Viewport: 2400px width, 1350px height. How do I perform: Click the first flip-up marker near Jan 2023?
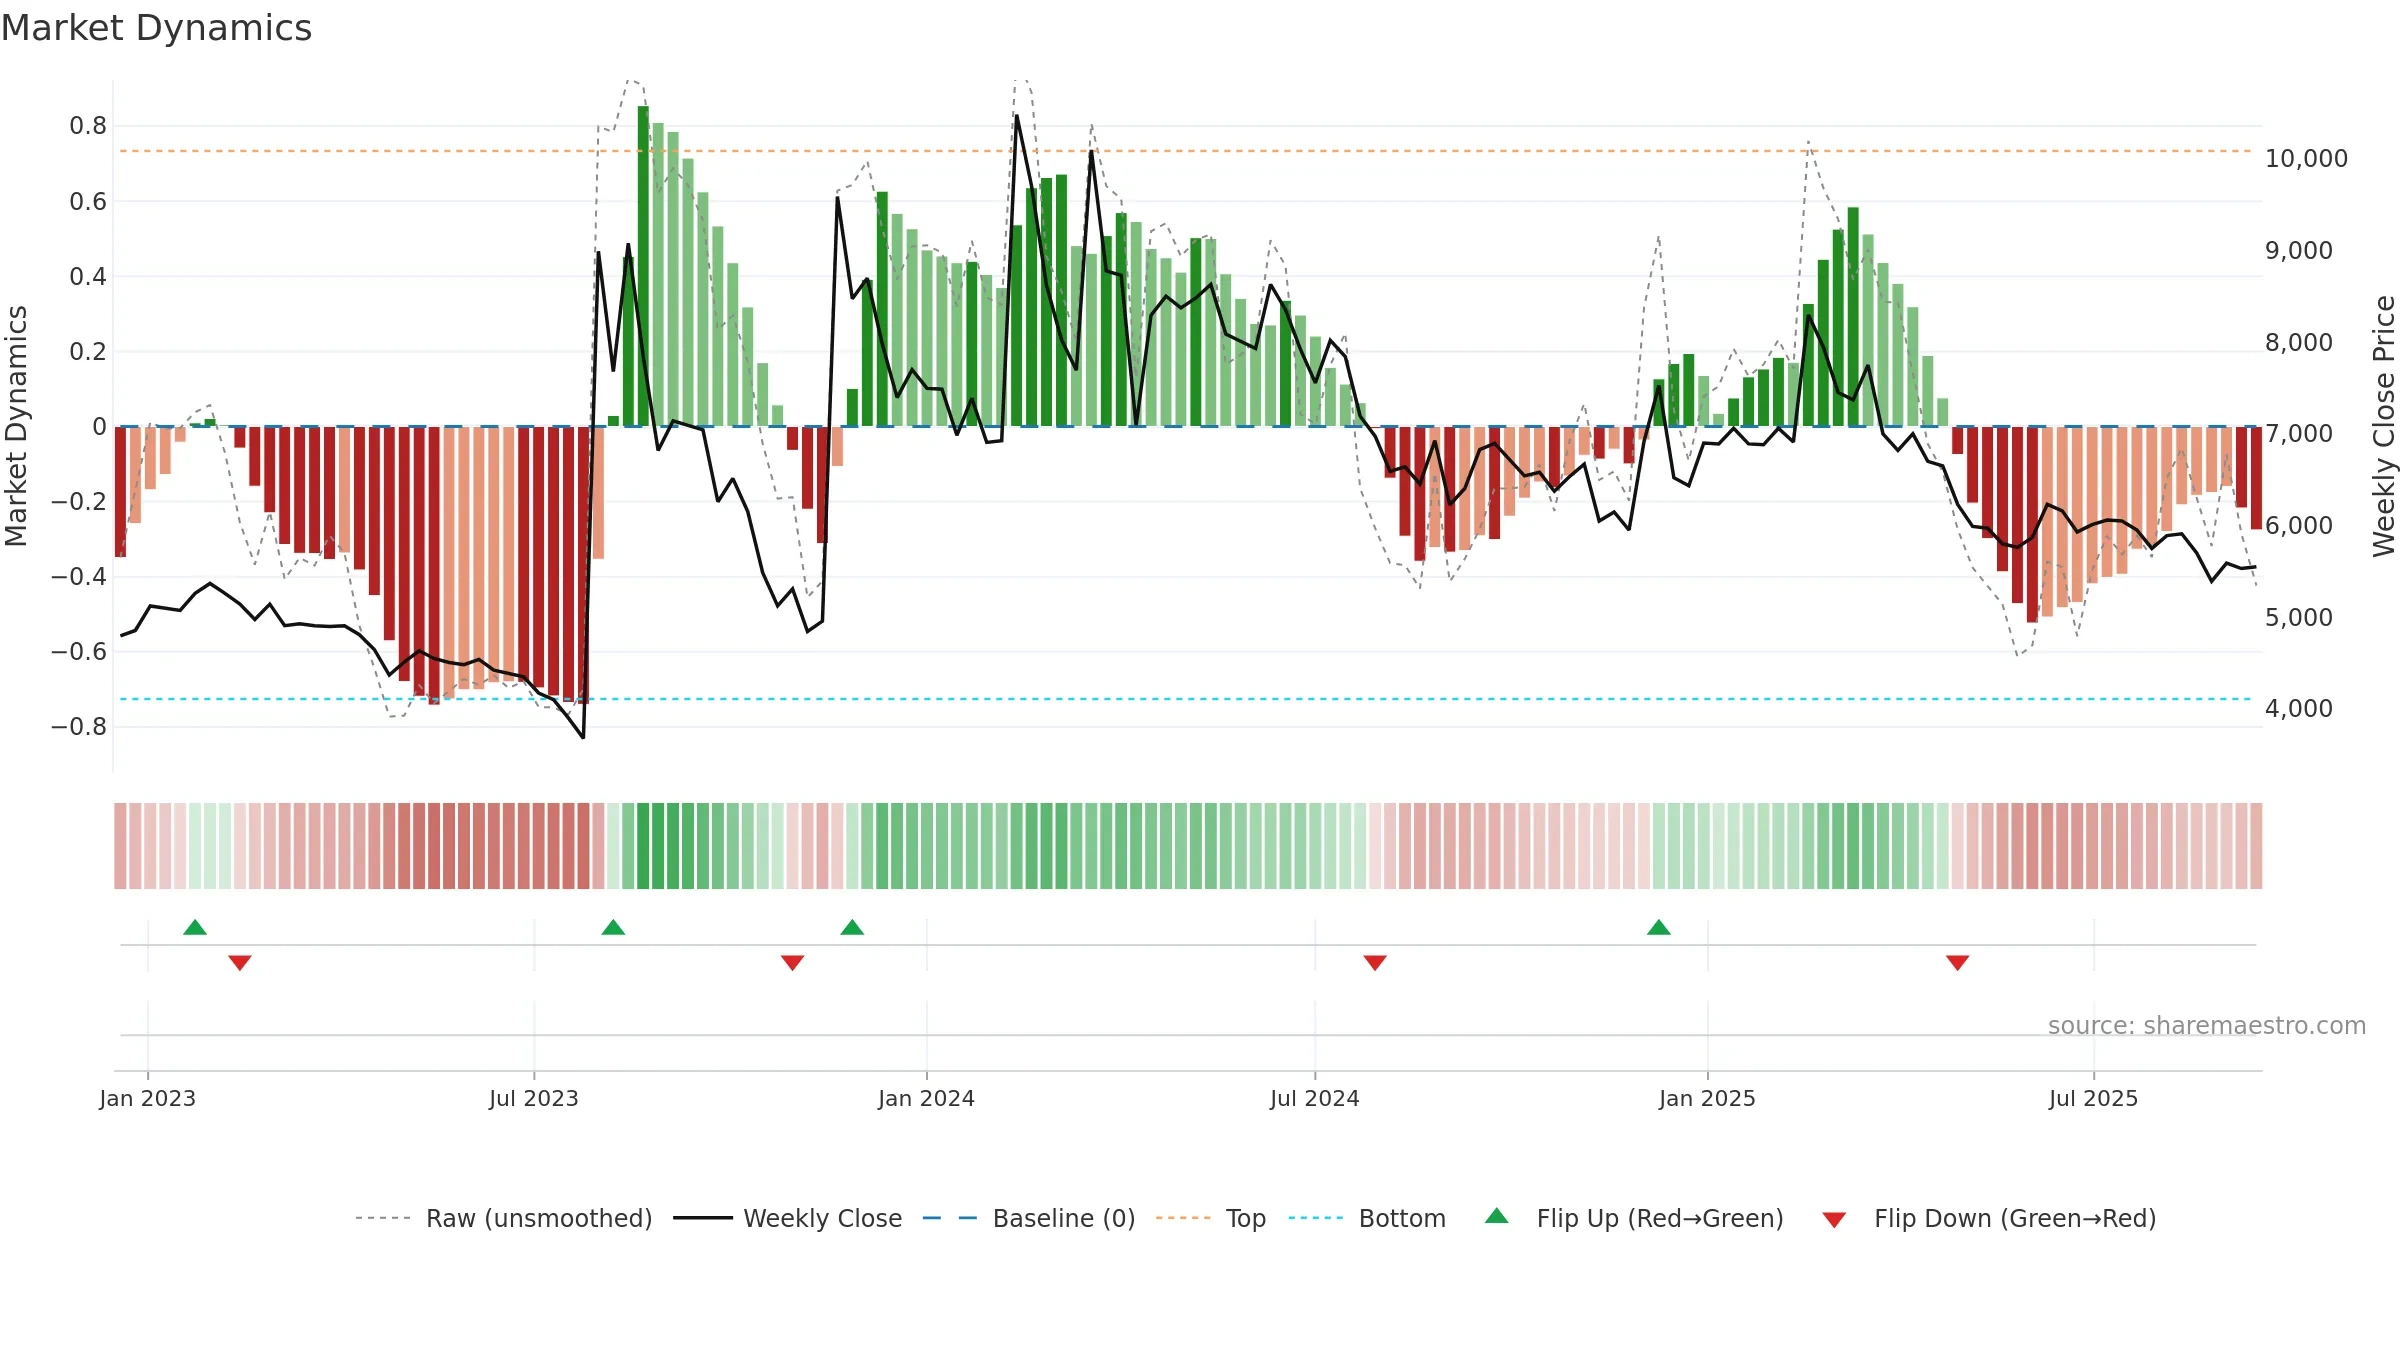195,927
